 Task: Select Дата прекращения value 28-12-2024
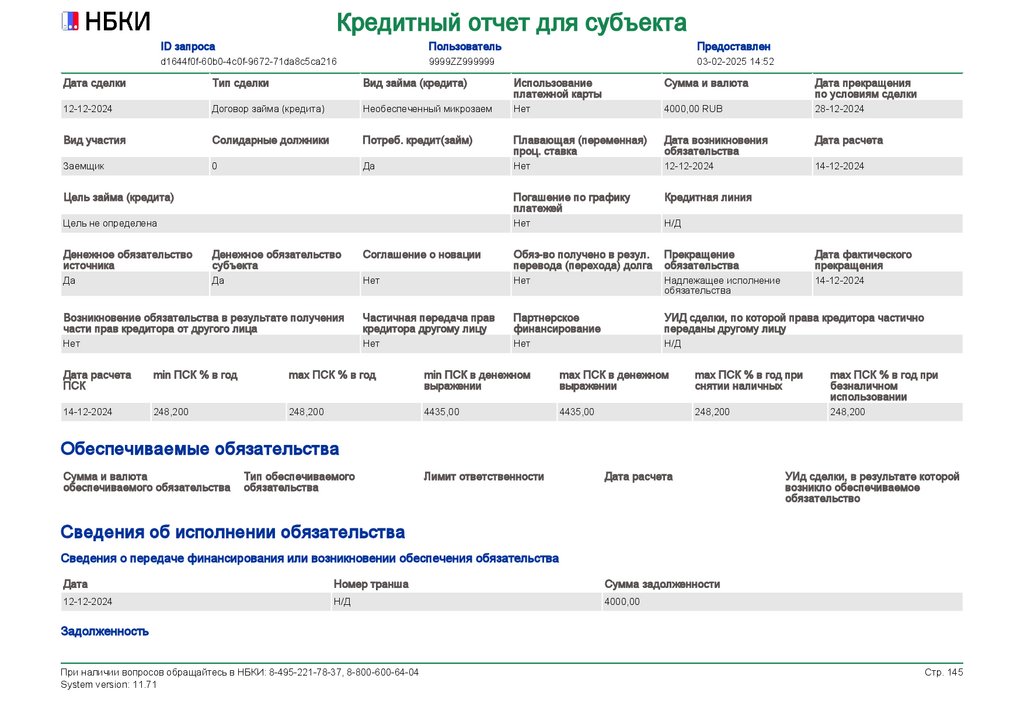point(887,109)
